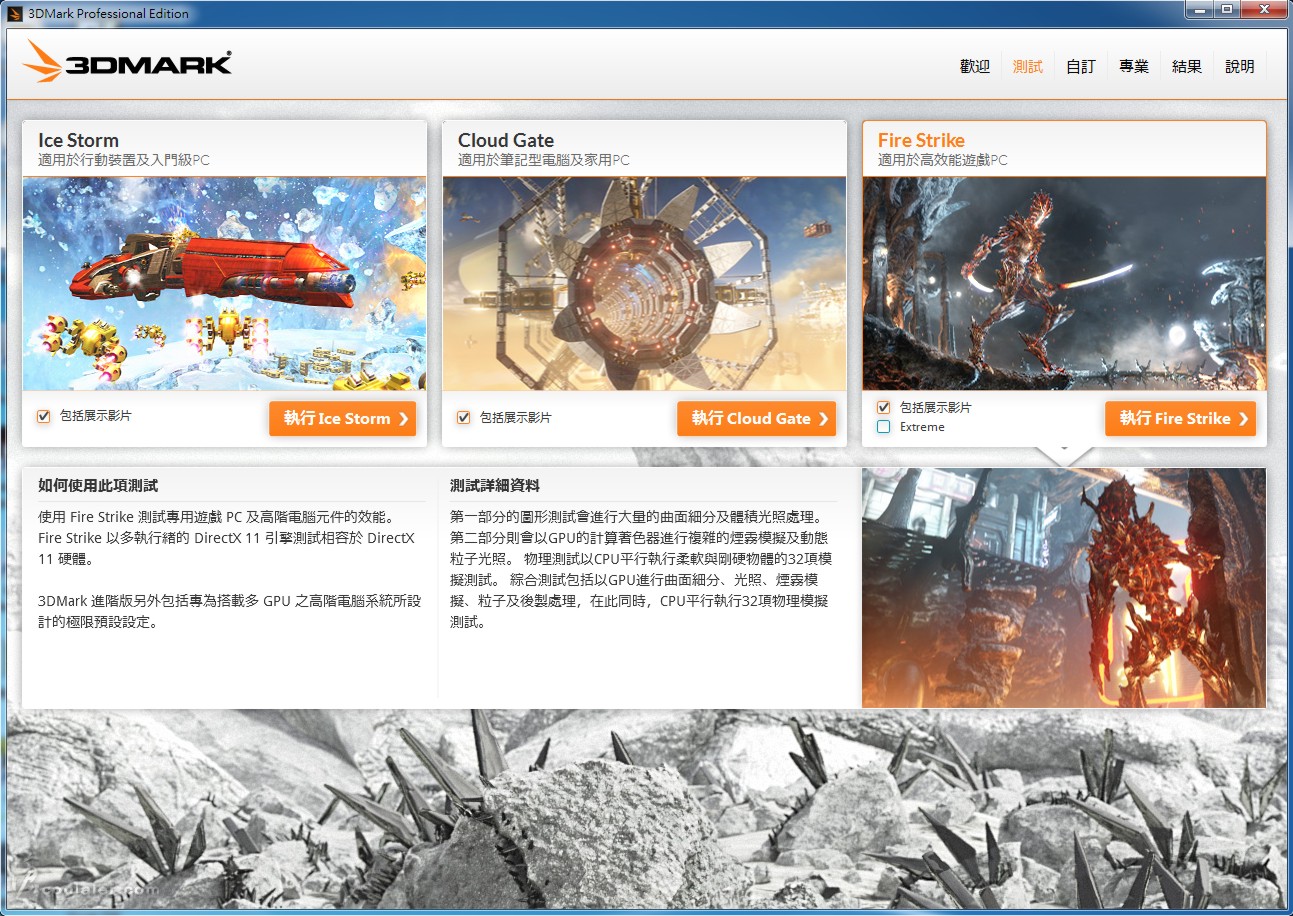Go to the 專業 tab
This screenshot has width=1293, height=916.
click(1134, 66)
